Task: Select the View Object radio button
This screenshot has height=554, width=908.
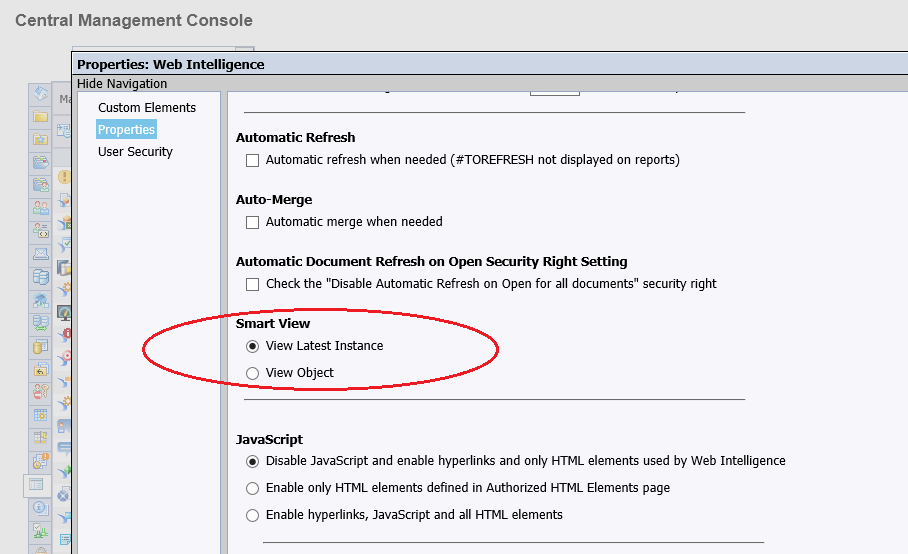Action: coord(252,373)
